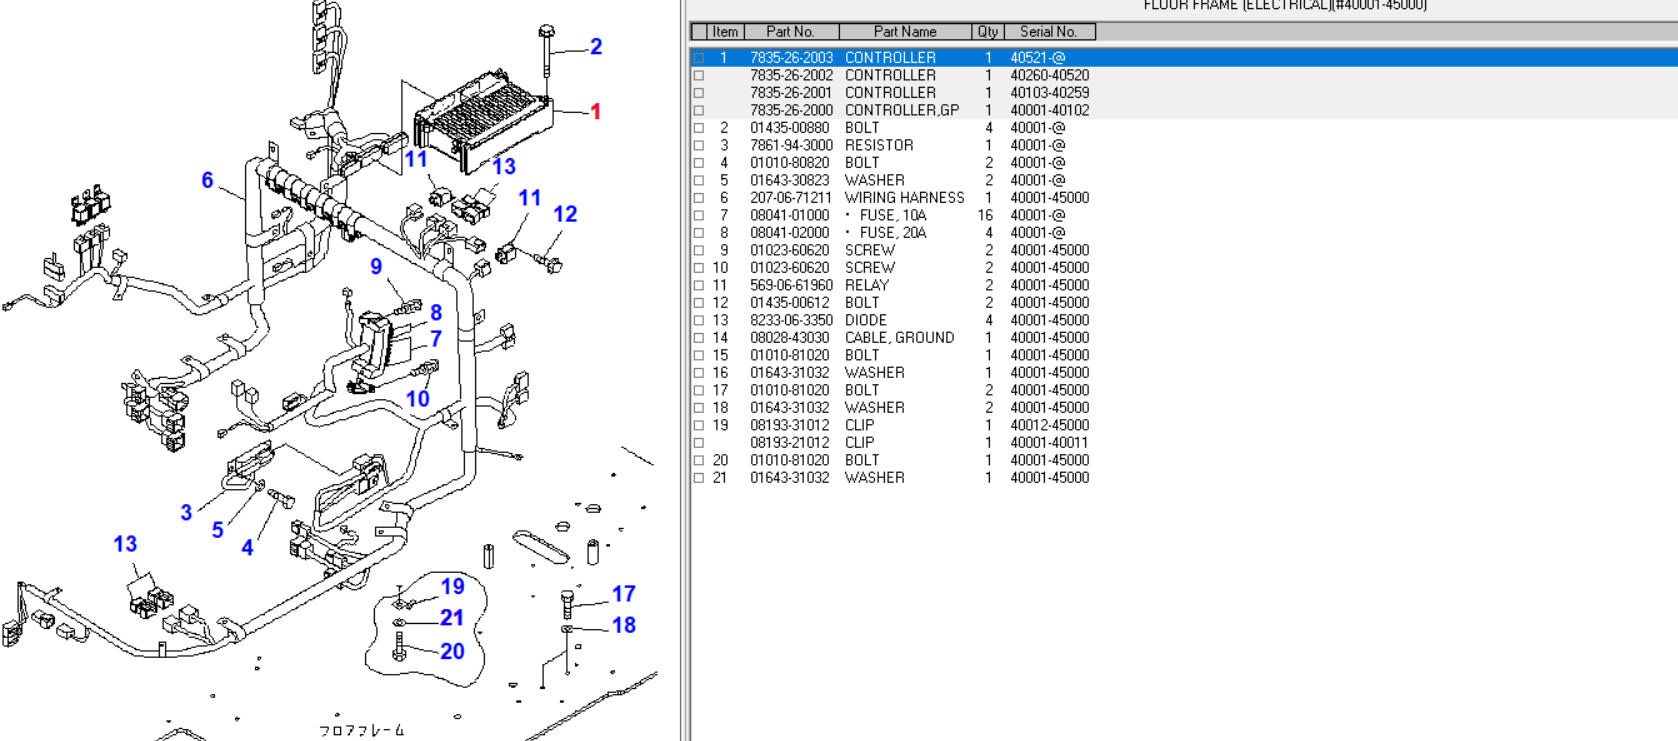This screenshot has width=1678, height=741.
Task: Click callout number 2 beside the bolt
Action: click(x=596, y=47)
